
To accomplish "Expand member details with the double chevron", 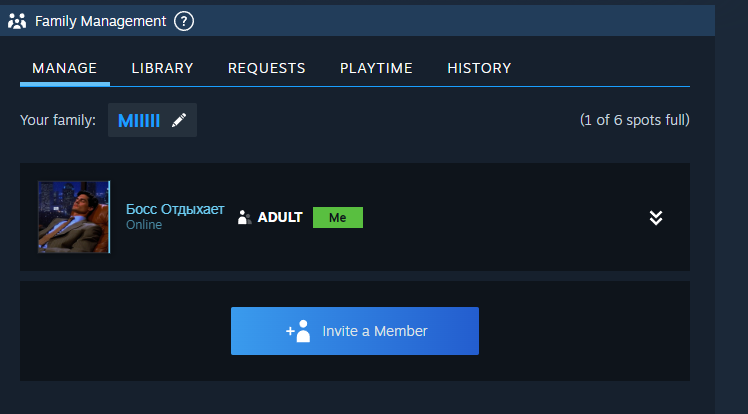I will [x=656, y=218].
